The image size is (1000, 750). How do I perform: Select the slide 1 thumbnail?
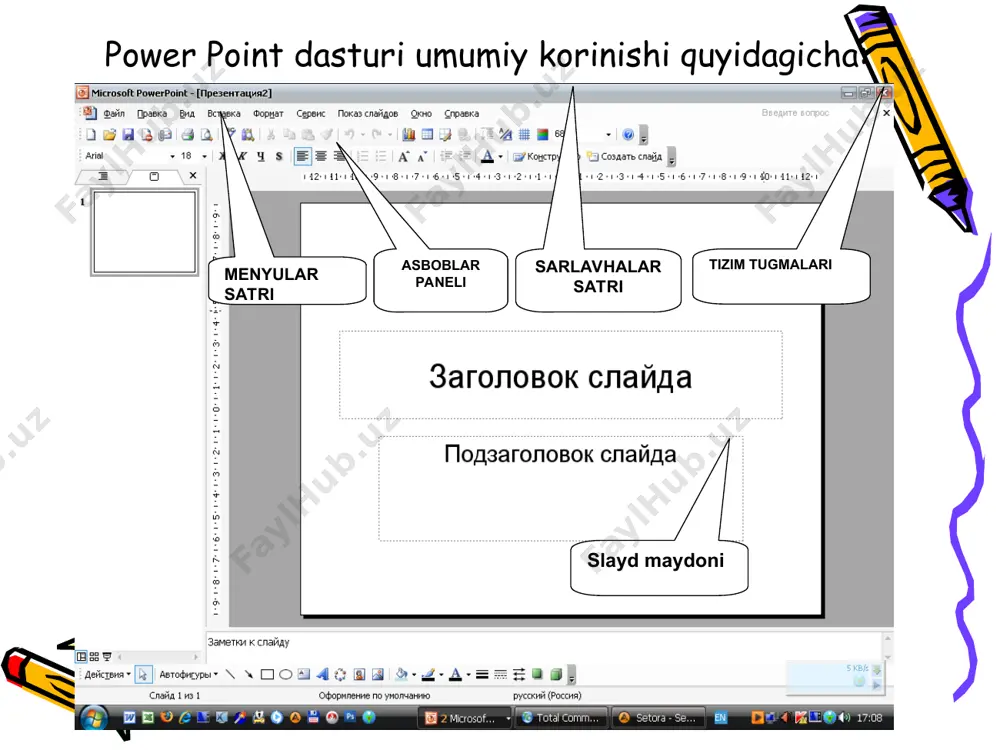tap(144, 233)
